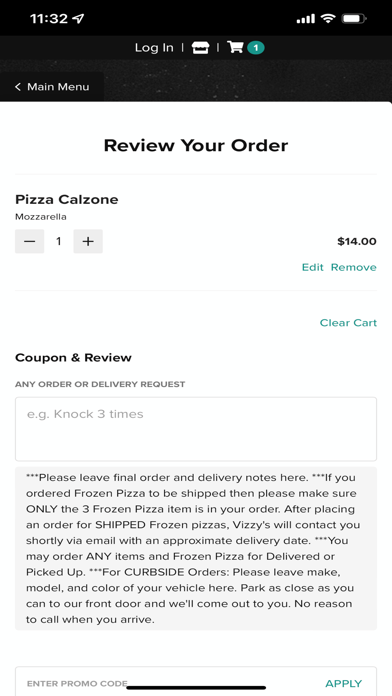Decrease Pizza Calzone quantity with minus
This screenshot has height=696, width=392.
30,241
